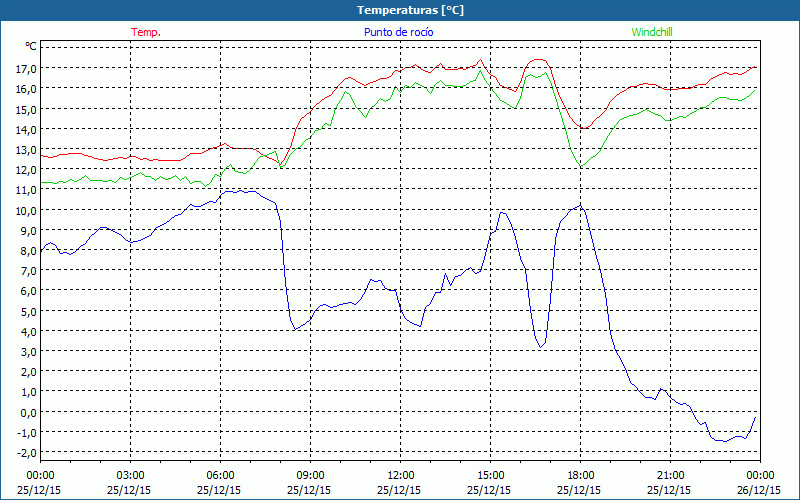
Task: Click the 8,0 y-axis value
Action: click(30, 251)
